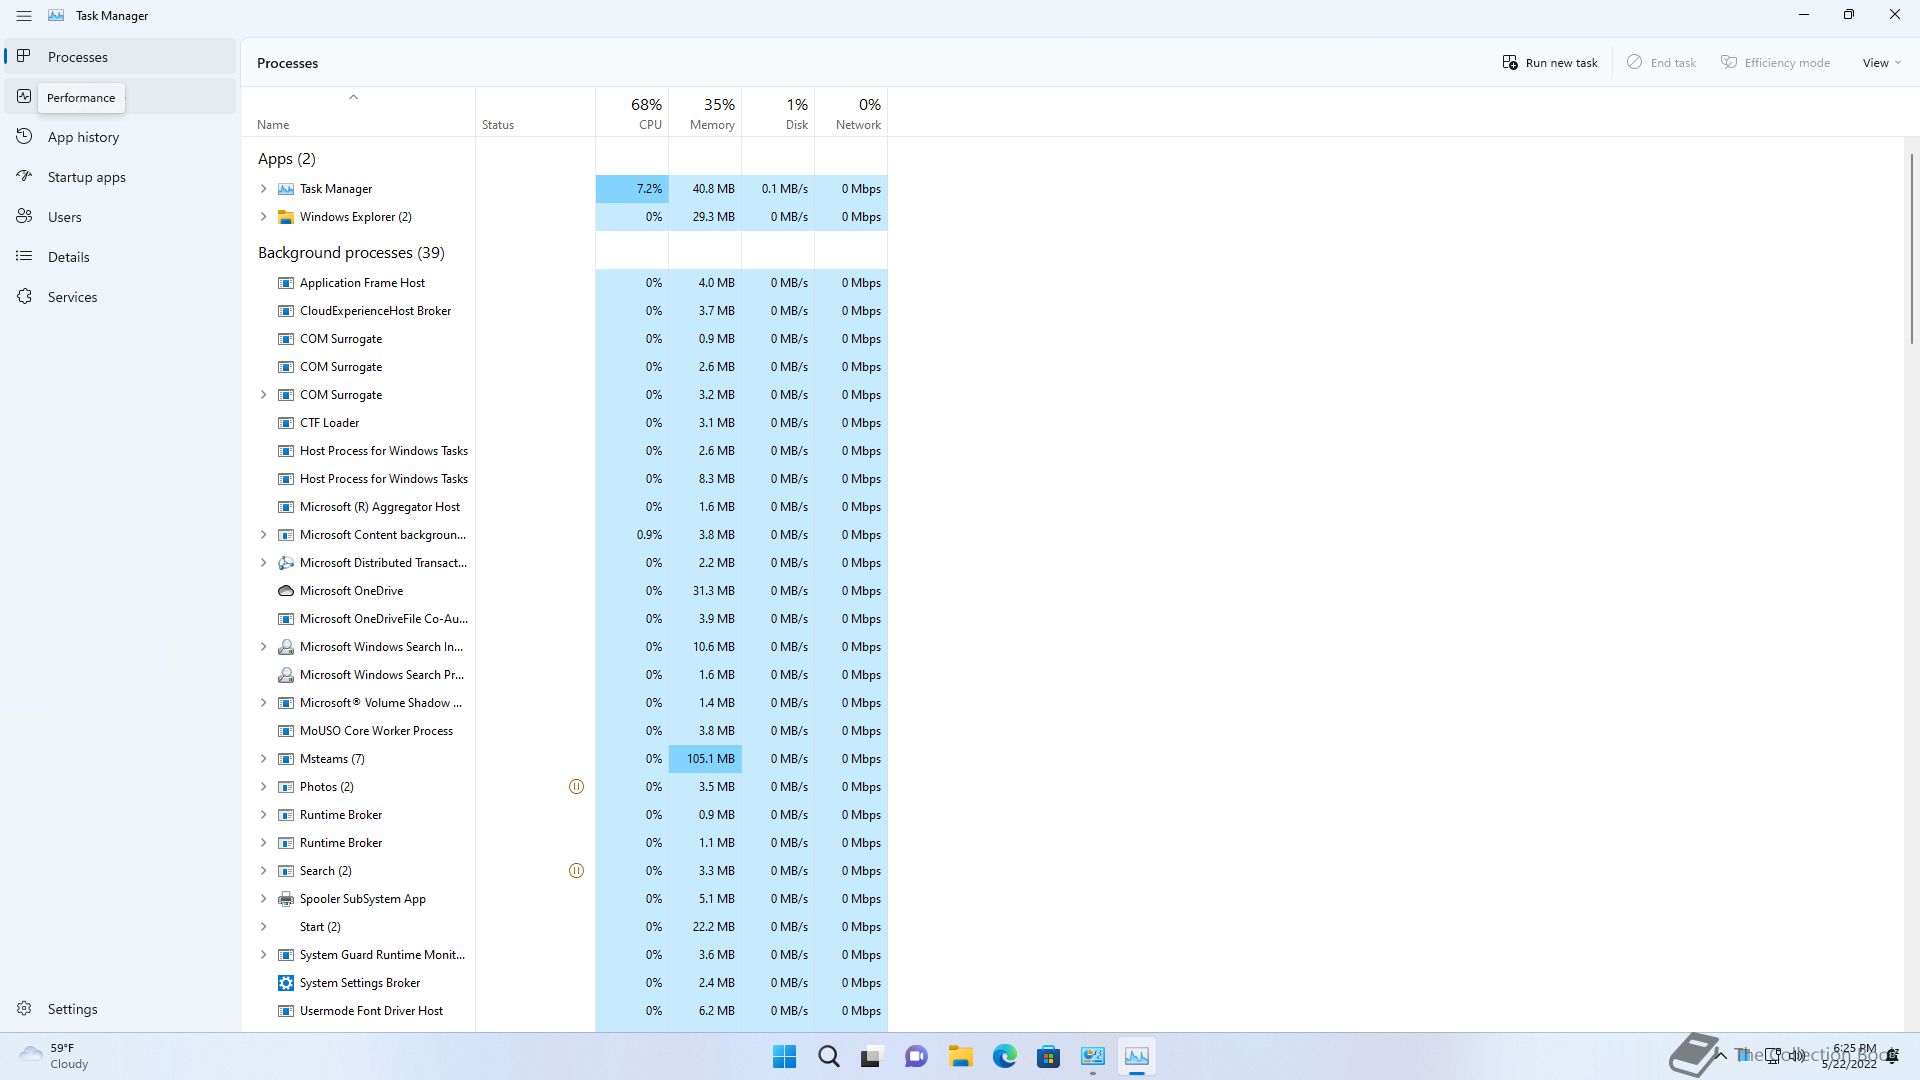Switch to the App history page
1920x1080 pixels.
tap(120, 137)
